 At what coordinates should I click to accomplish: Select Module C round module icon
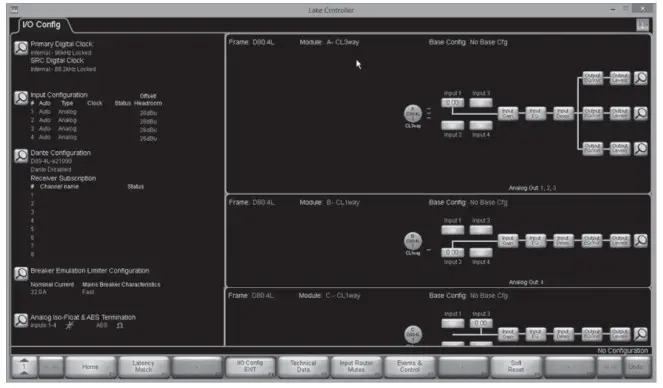click(413, 335)
